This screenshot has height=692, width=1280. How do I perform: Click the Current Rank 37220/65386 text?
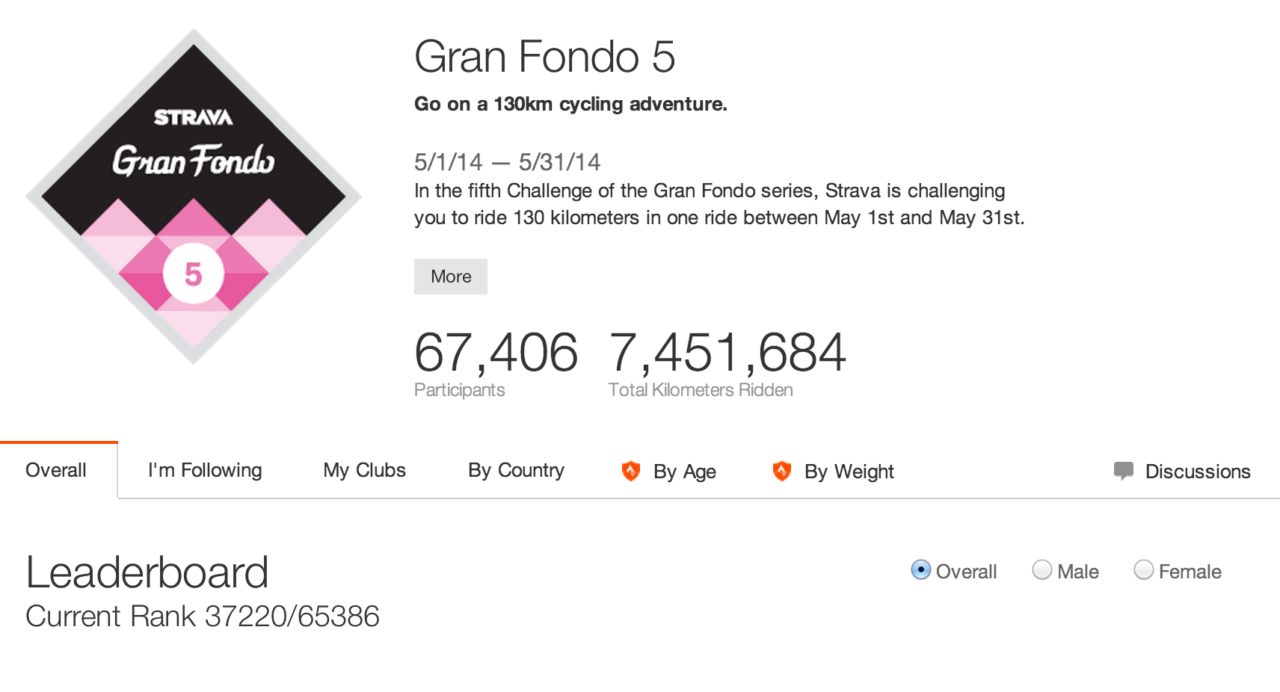point(203,616)
